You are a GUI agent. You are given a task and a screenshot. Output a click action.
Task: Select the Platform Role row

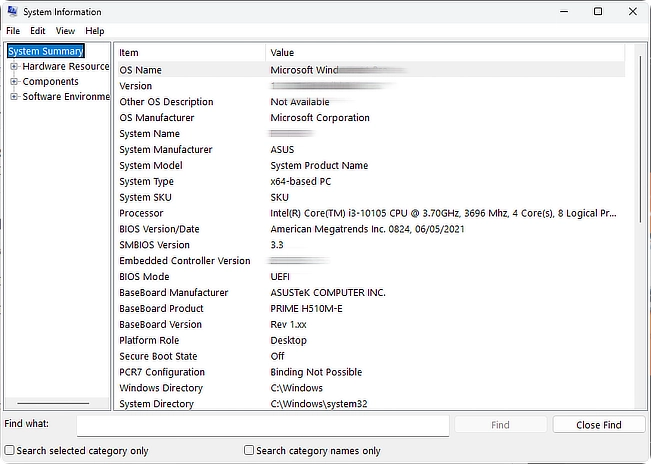[x=371, y=340]
